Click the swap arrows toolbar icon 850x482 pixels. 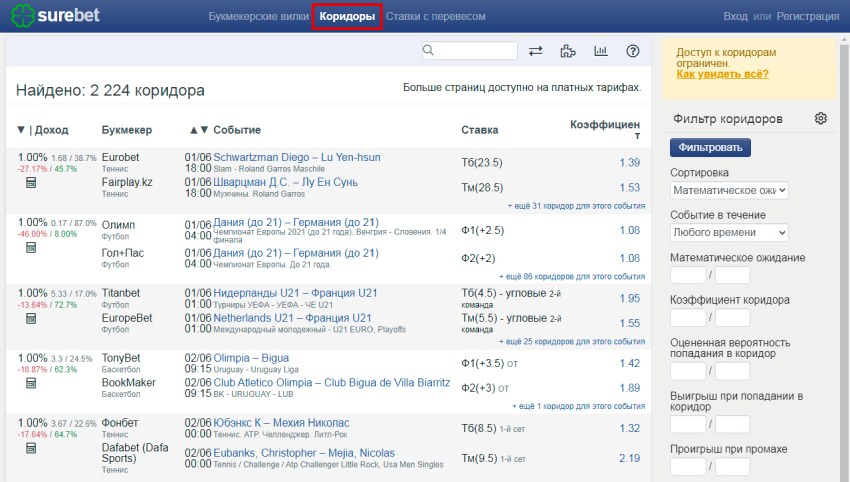click(536, 51)
